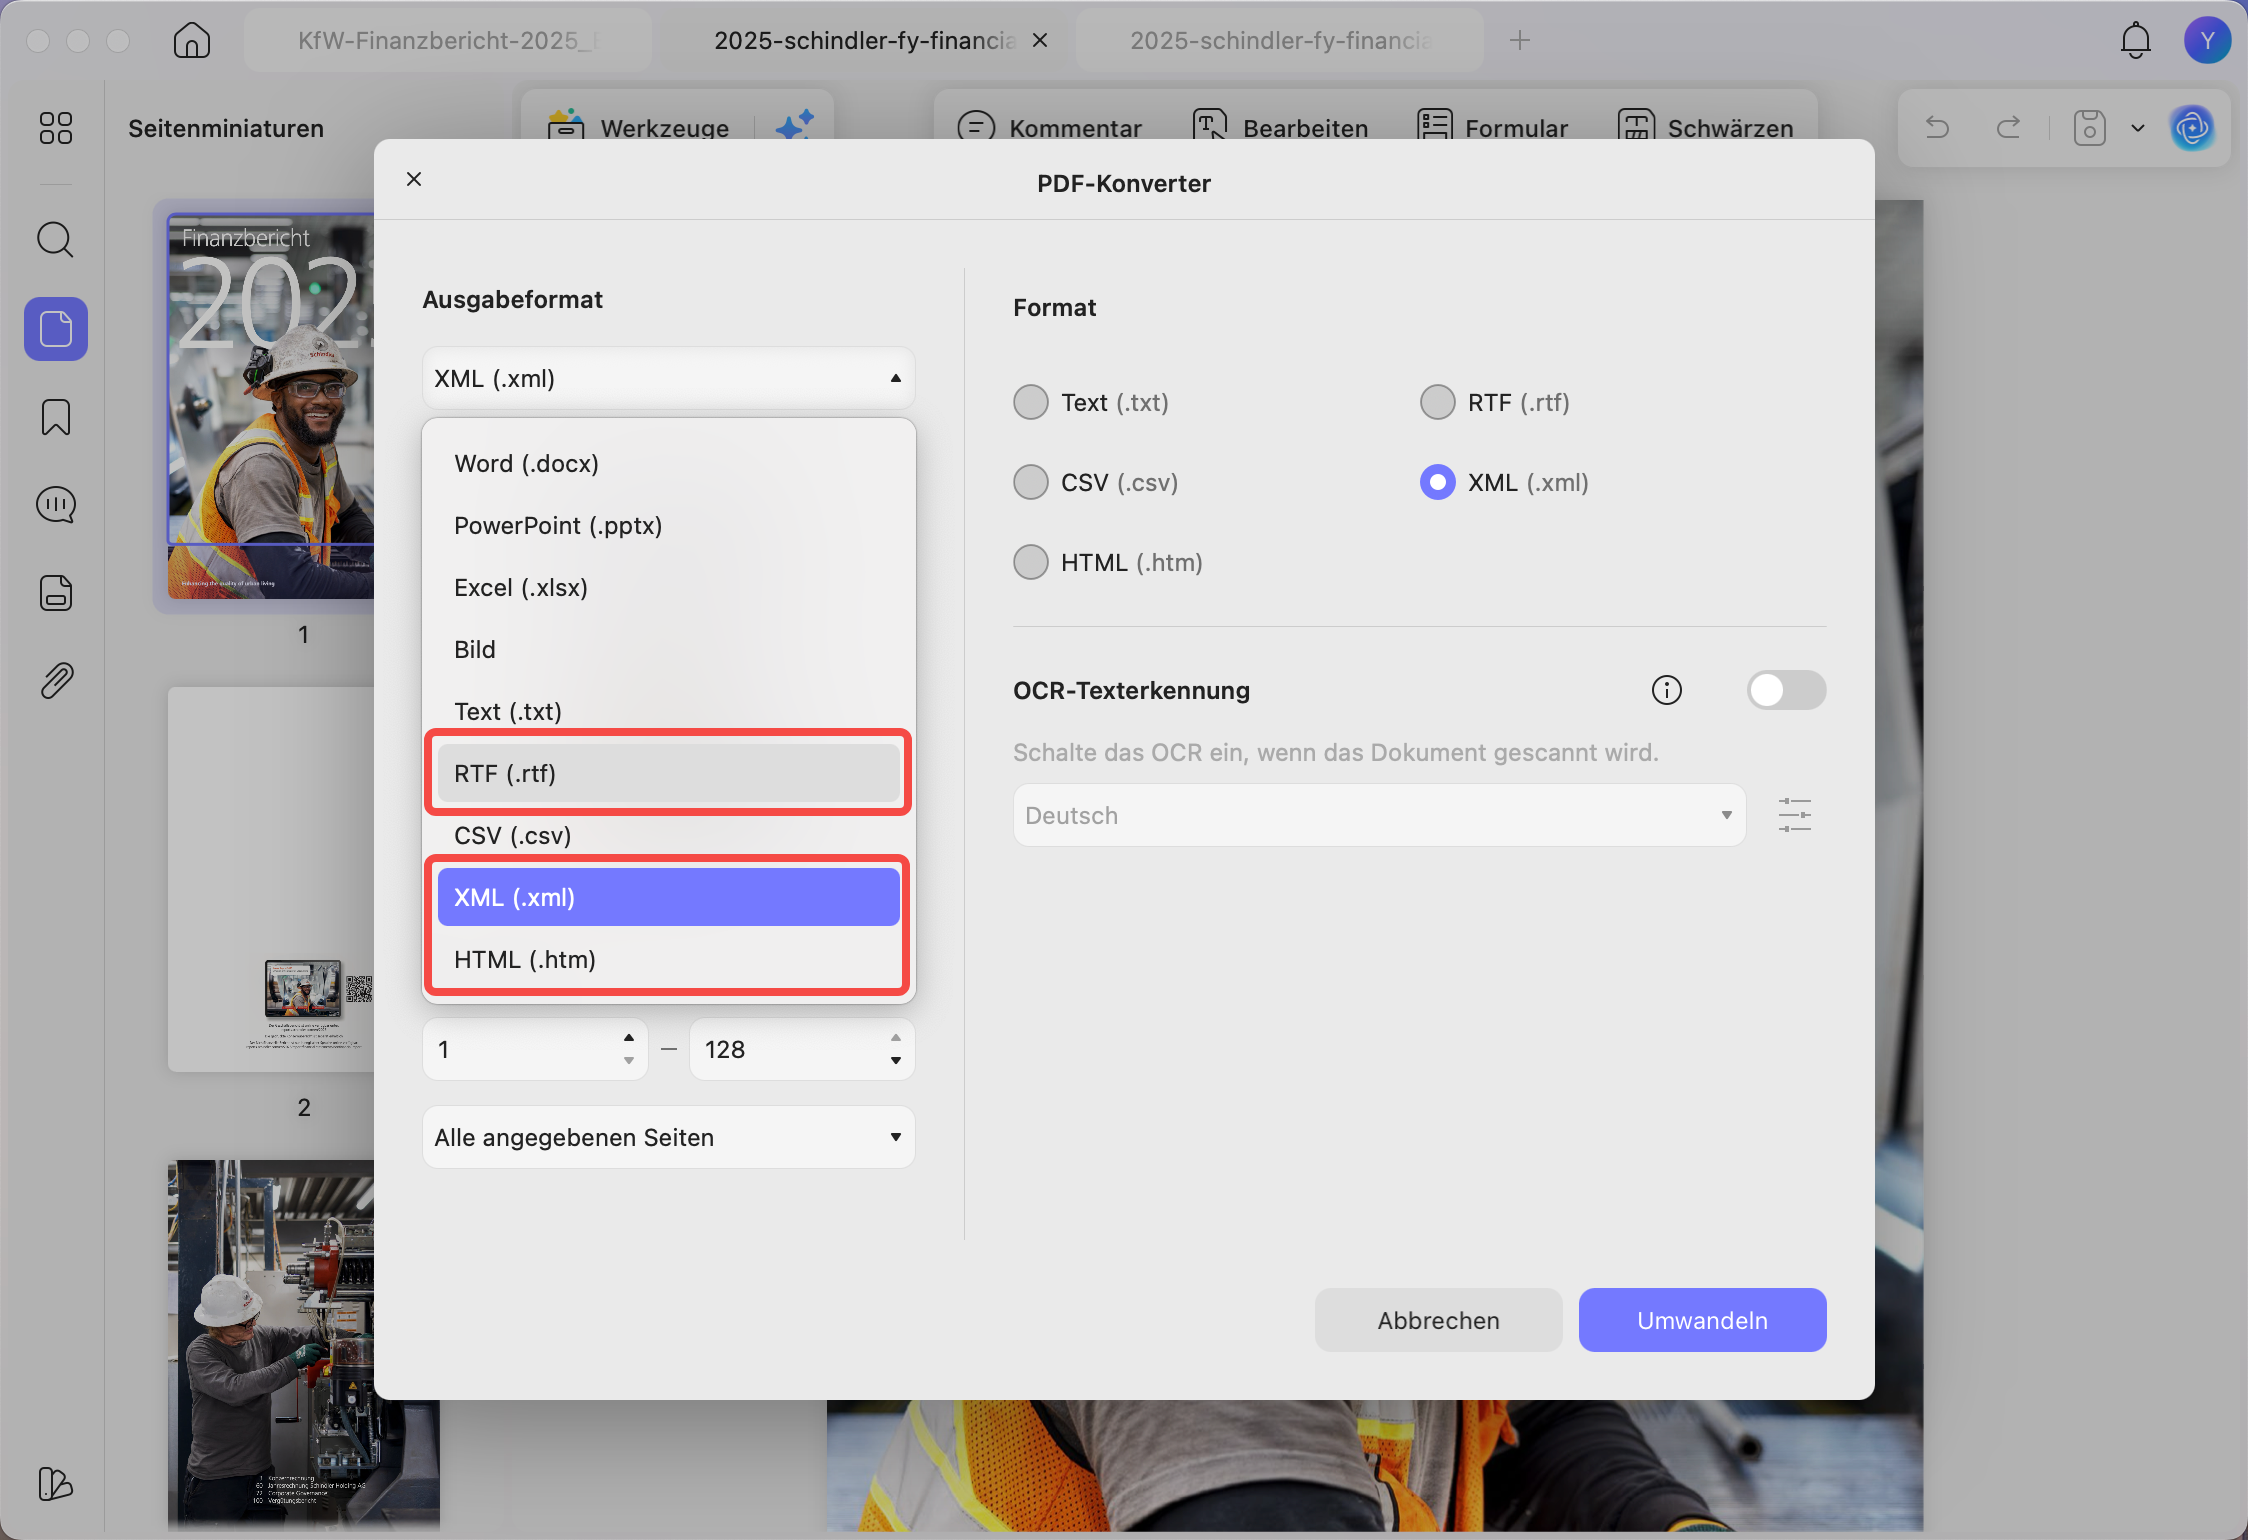Select the page thumbnails panel icon
2248x1540 pixels.
tap(56, 329)
